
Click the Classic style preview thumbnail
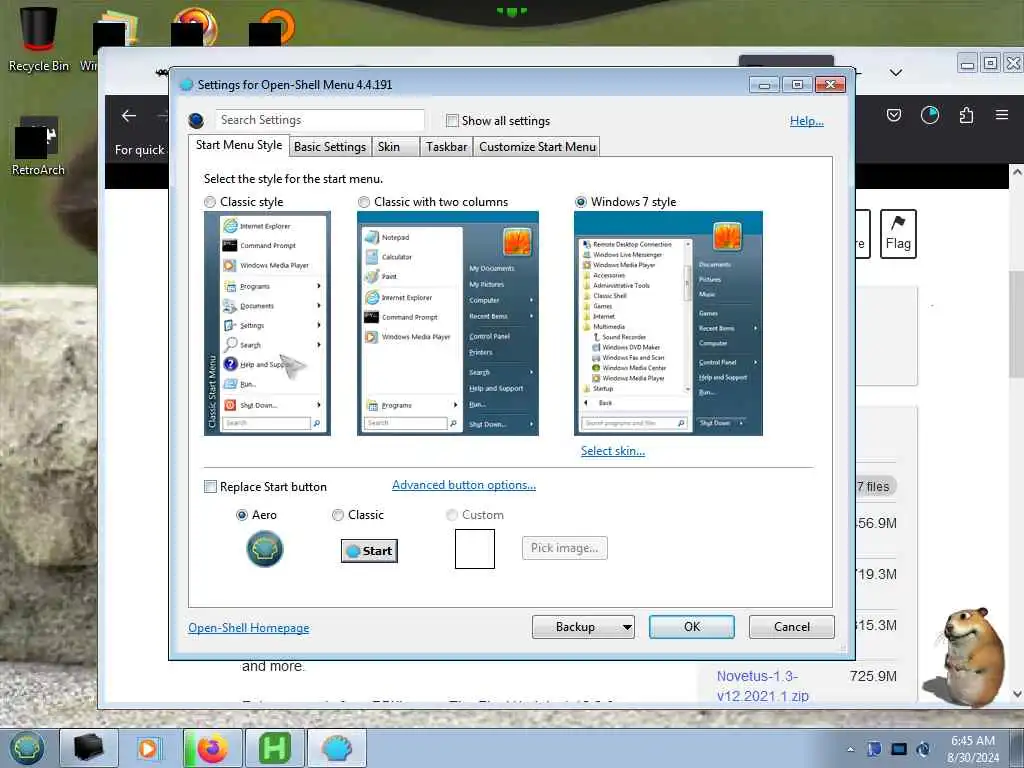(x=267, y=323)
